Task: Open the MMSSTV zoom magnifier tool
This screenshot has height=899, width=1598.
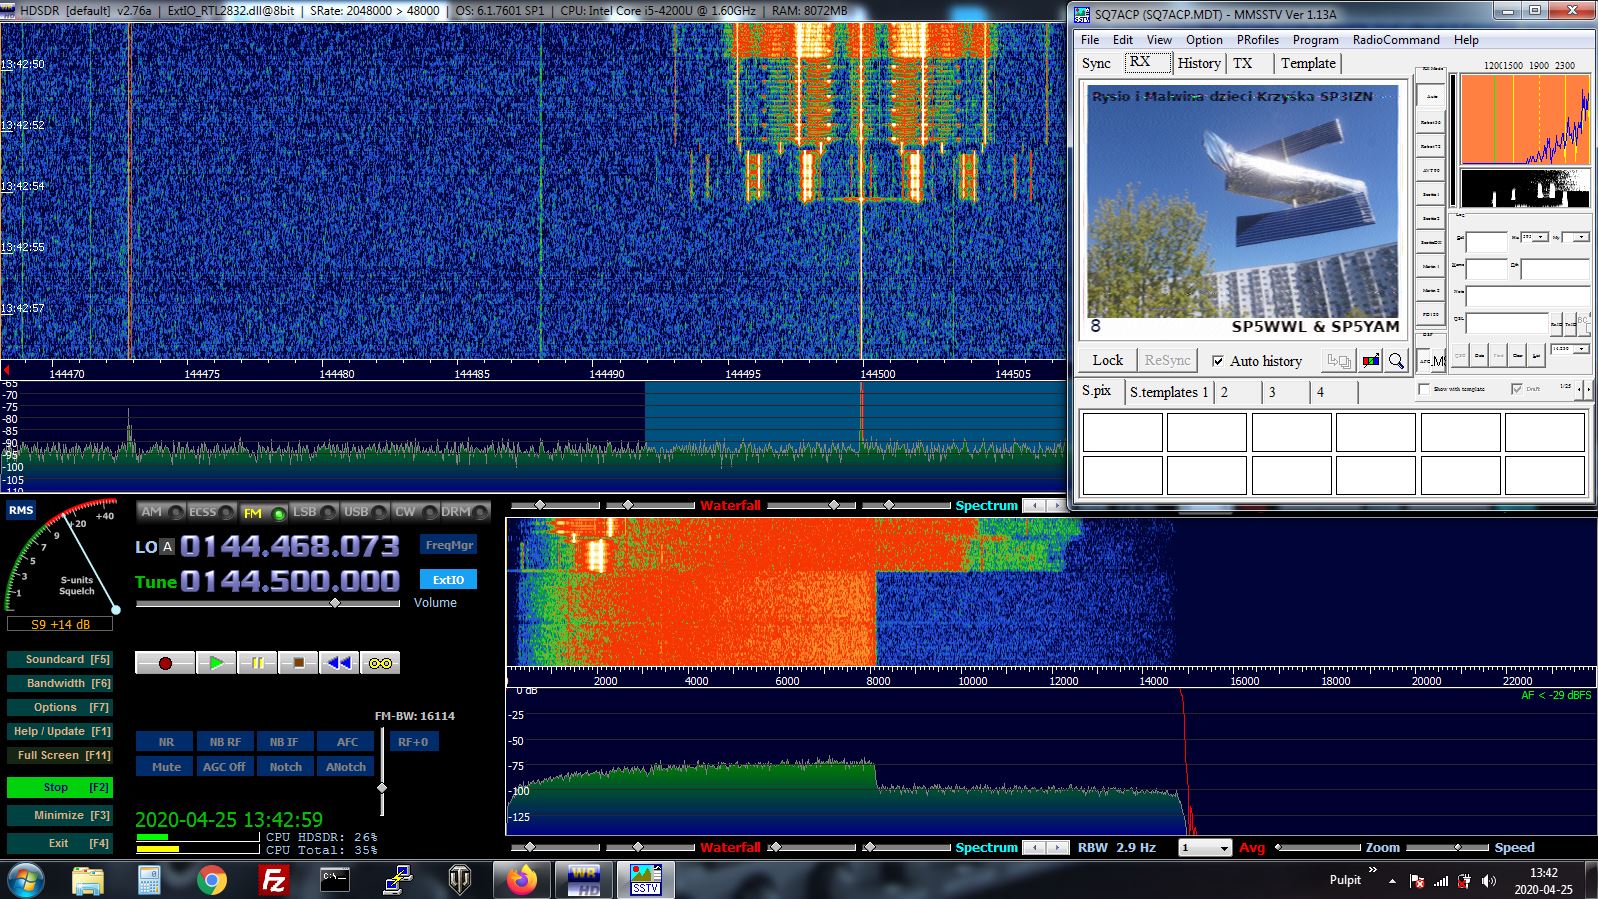Action: point(1396,360)
